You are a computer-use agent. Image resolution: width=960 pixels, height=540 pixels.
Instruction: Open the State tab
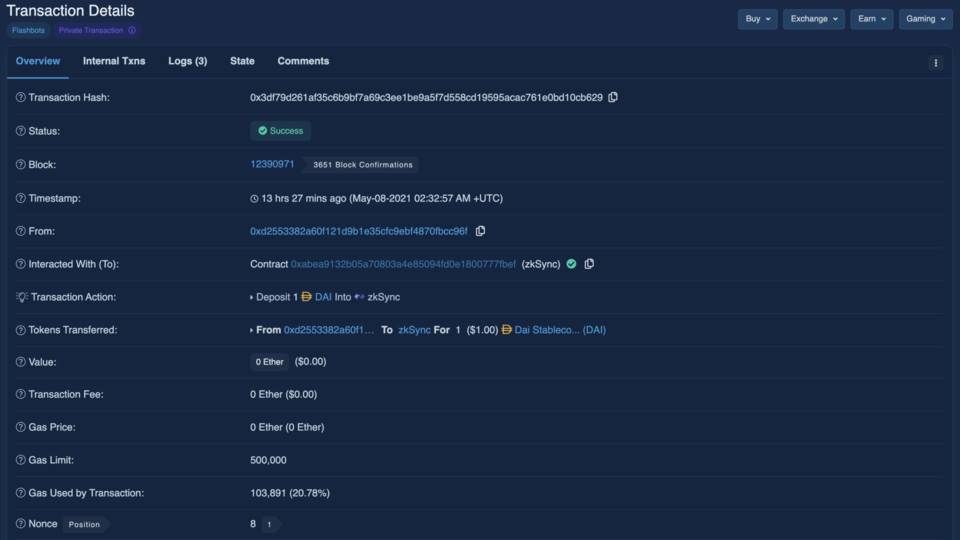coord(242,61)
